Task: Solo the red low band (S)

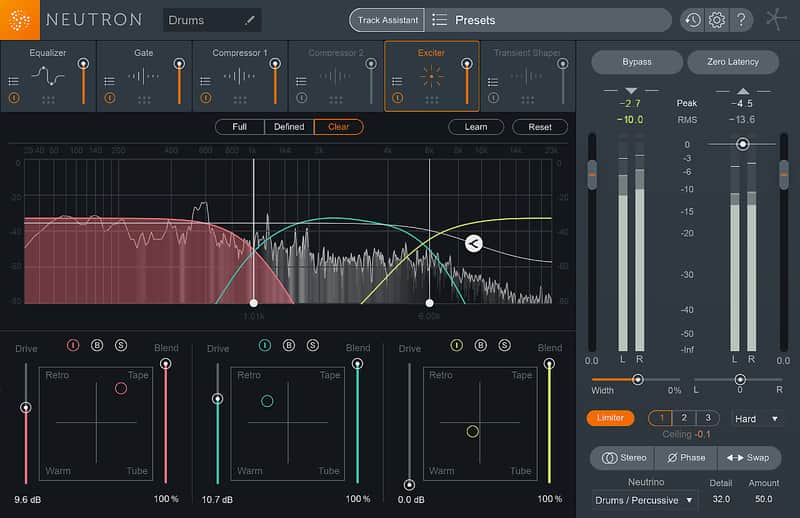Action: click(x=121, y=346)
